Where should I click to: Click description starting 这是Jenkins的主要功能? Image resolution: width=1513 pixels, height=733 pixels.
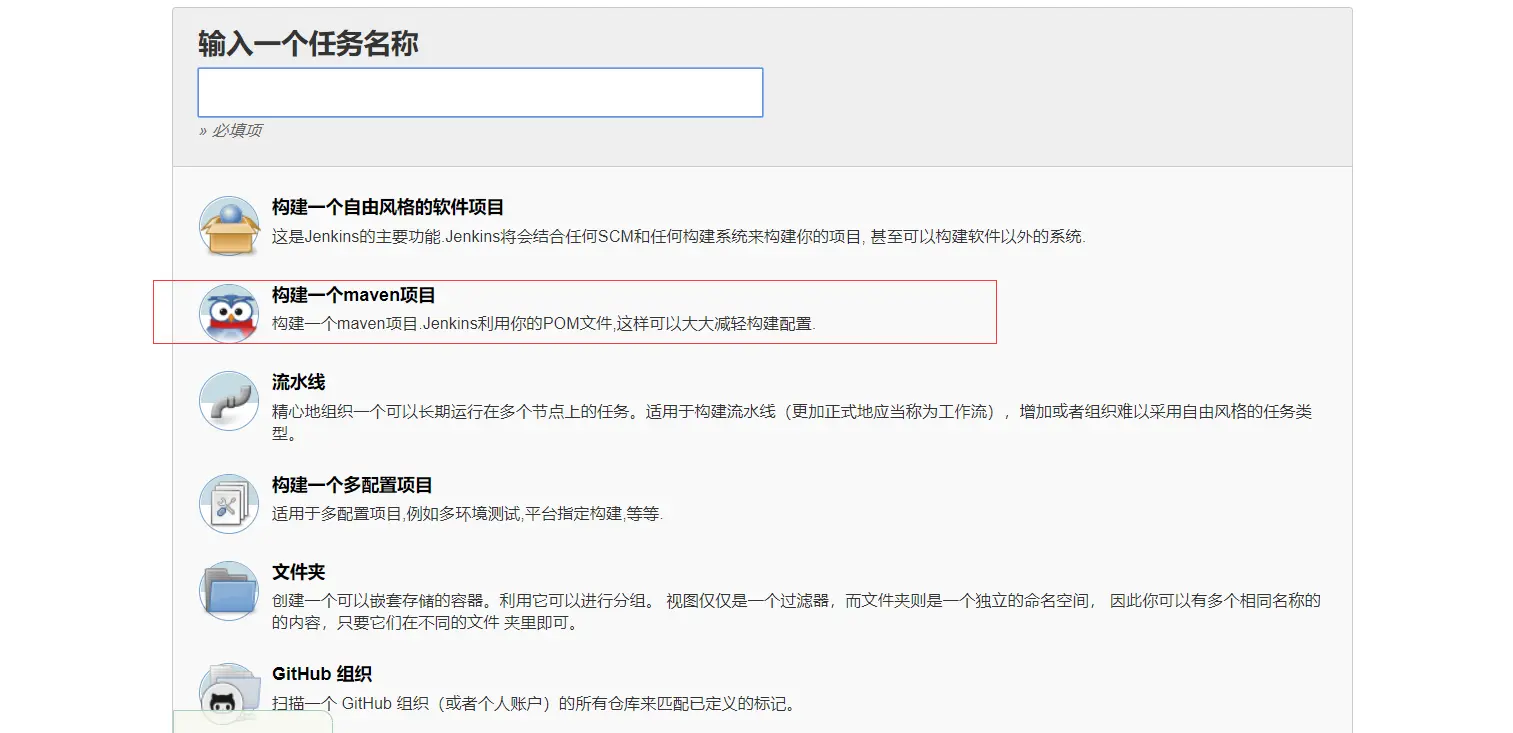coord(679,237)
